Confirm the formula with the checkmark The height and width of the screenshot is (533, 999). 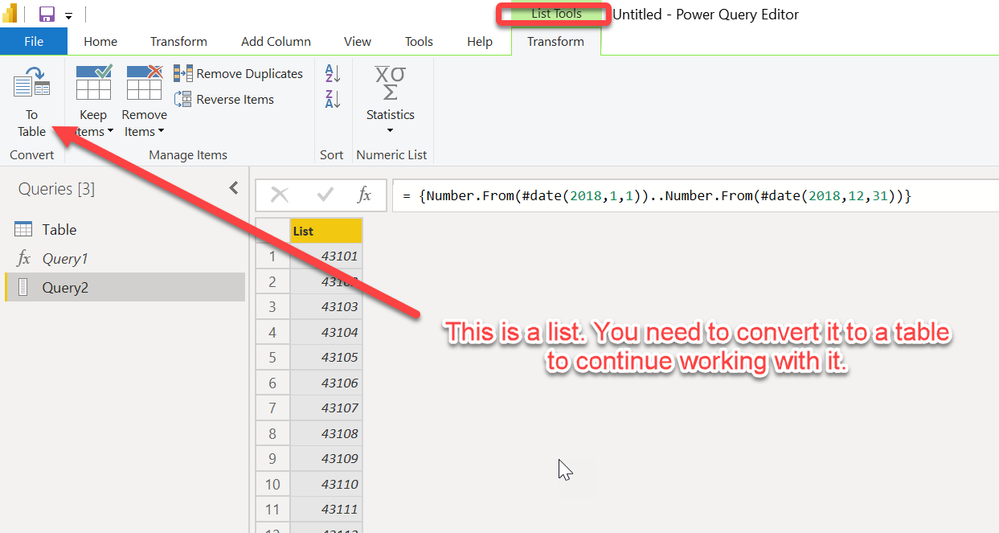(325, 195)
